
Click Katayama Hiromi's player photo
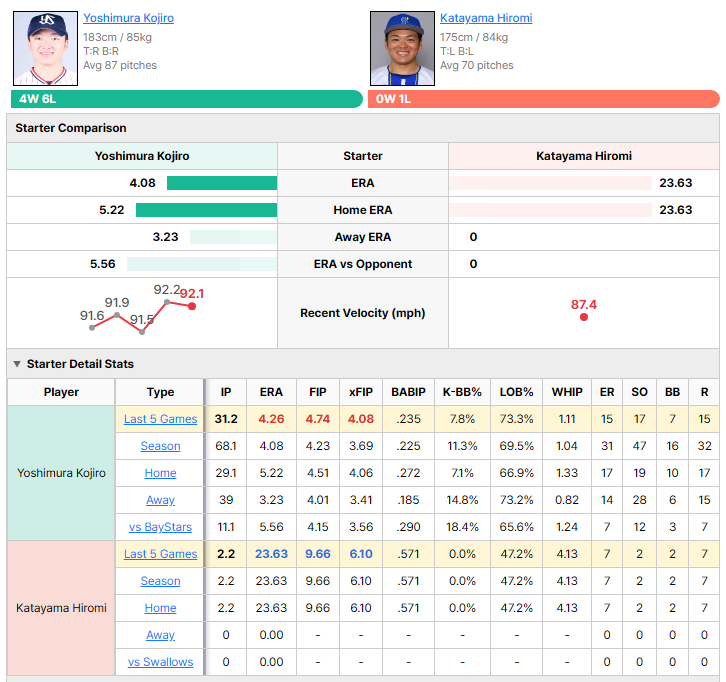click(x=402, y=49)
